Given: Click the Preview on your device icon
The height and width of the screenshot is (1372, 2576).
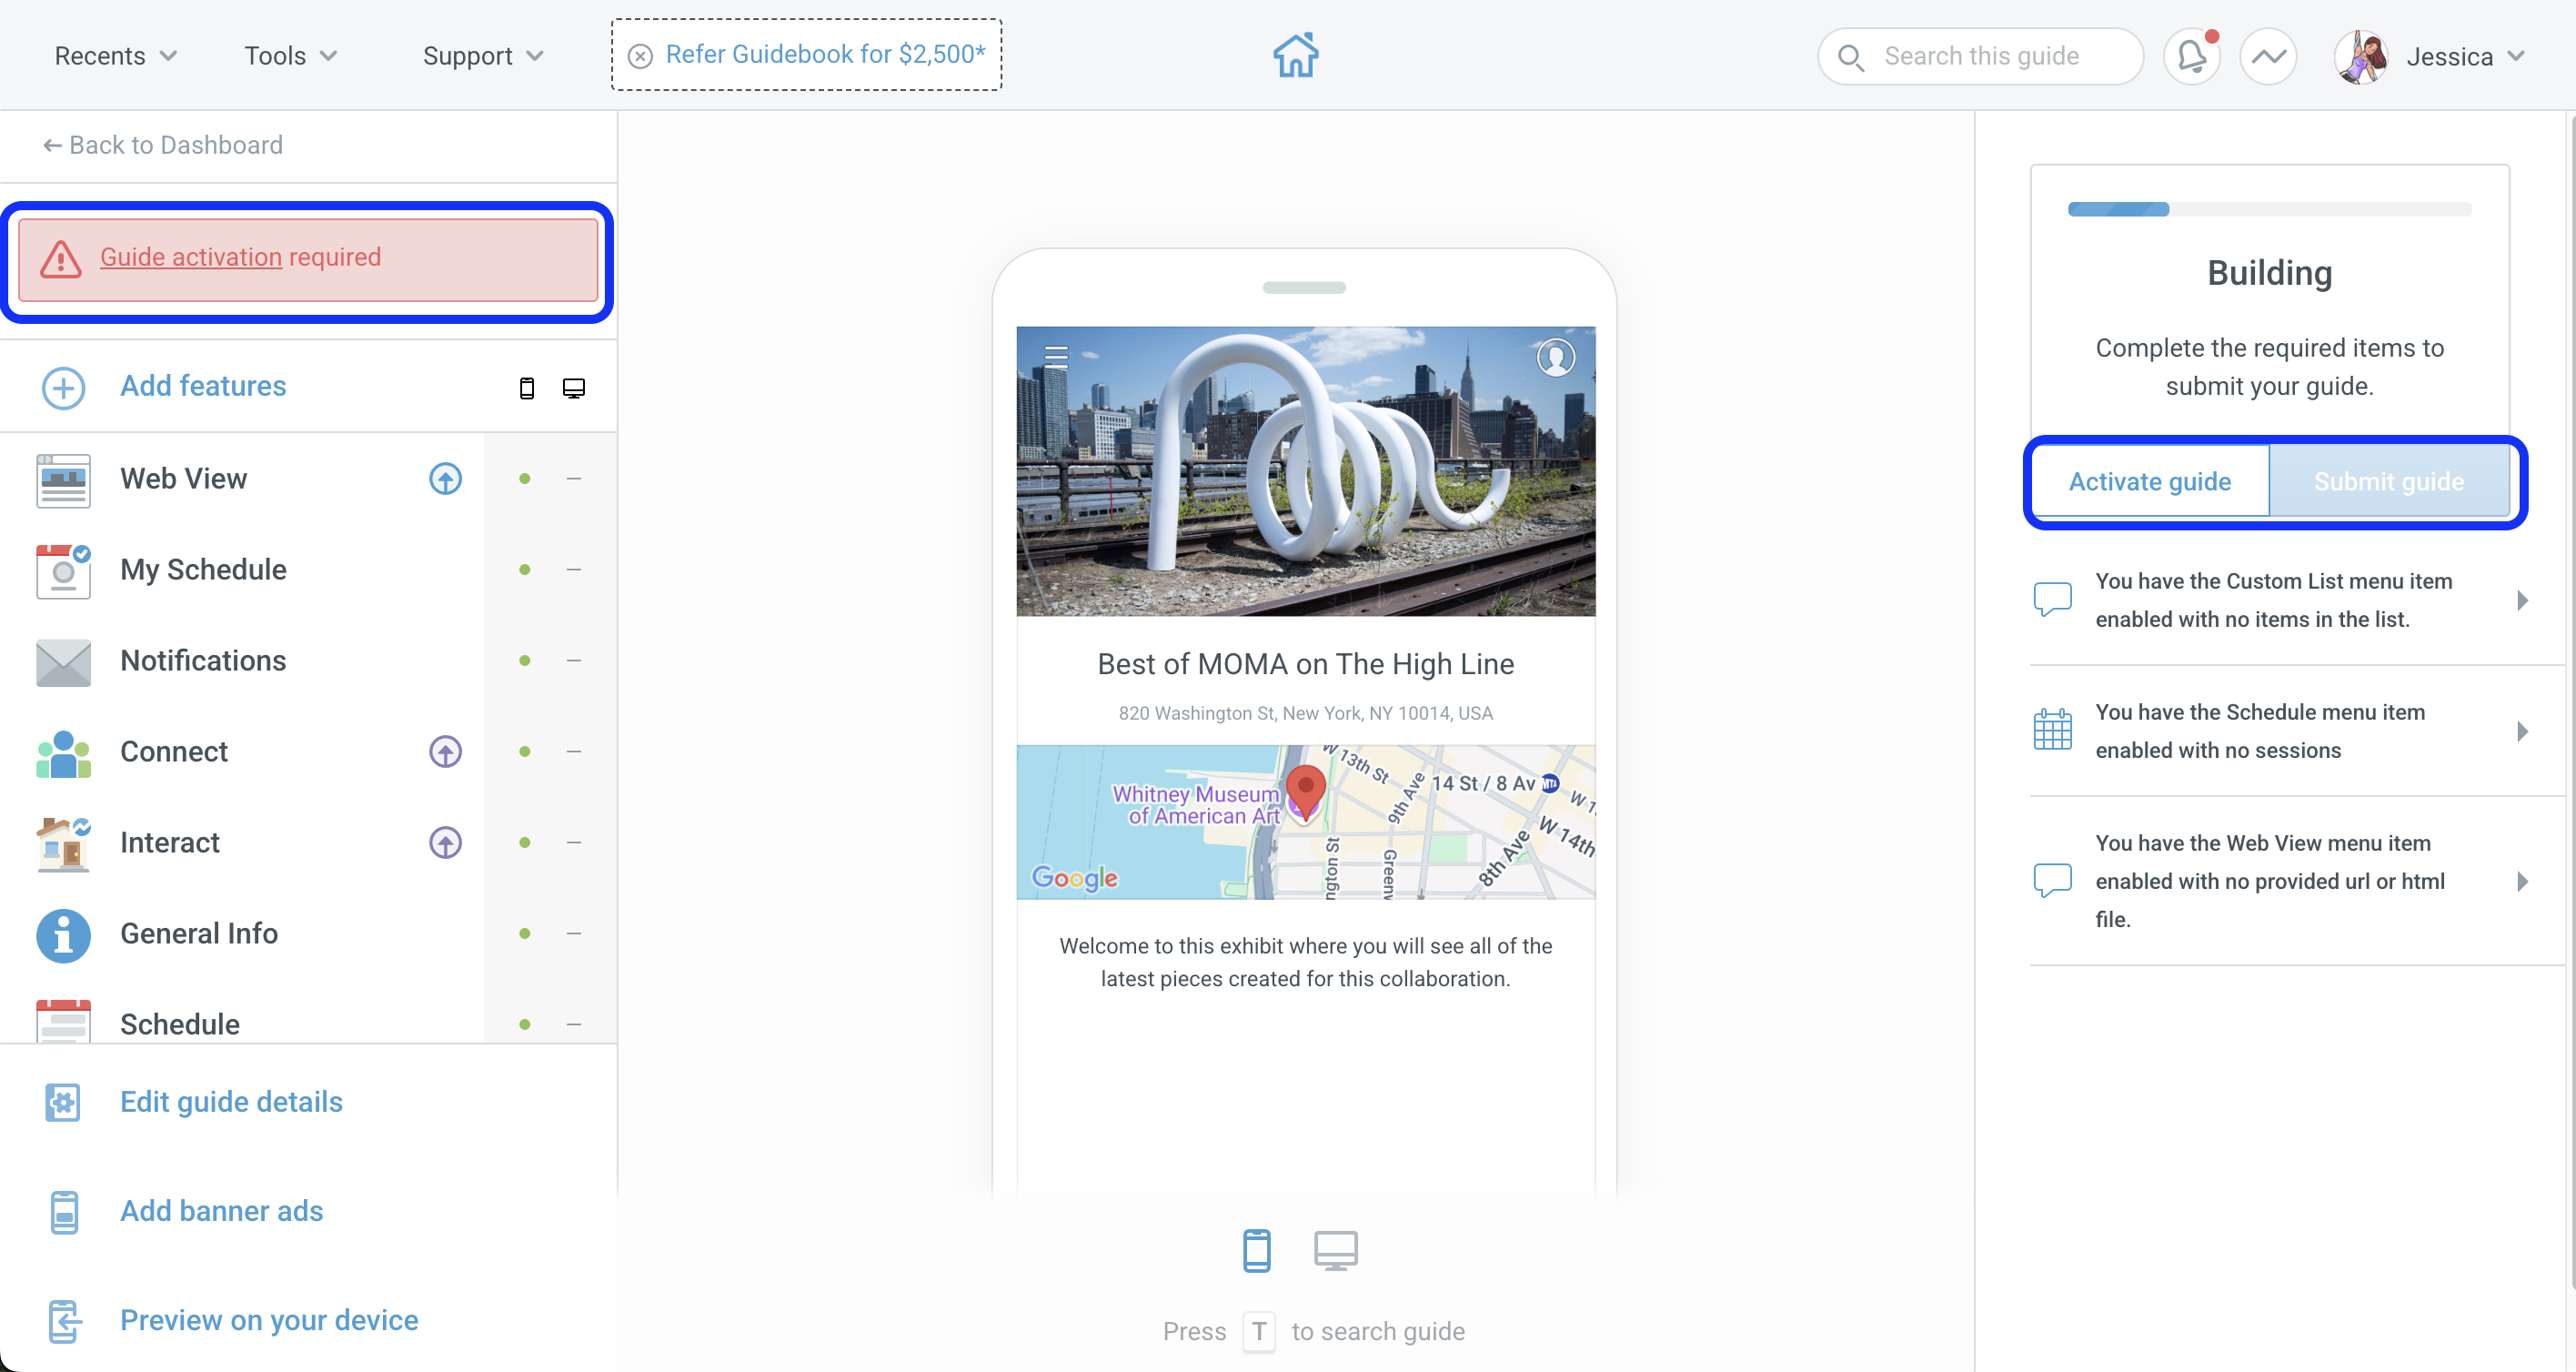Looking at the screenshot, I should (64, 1321).
